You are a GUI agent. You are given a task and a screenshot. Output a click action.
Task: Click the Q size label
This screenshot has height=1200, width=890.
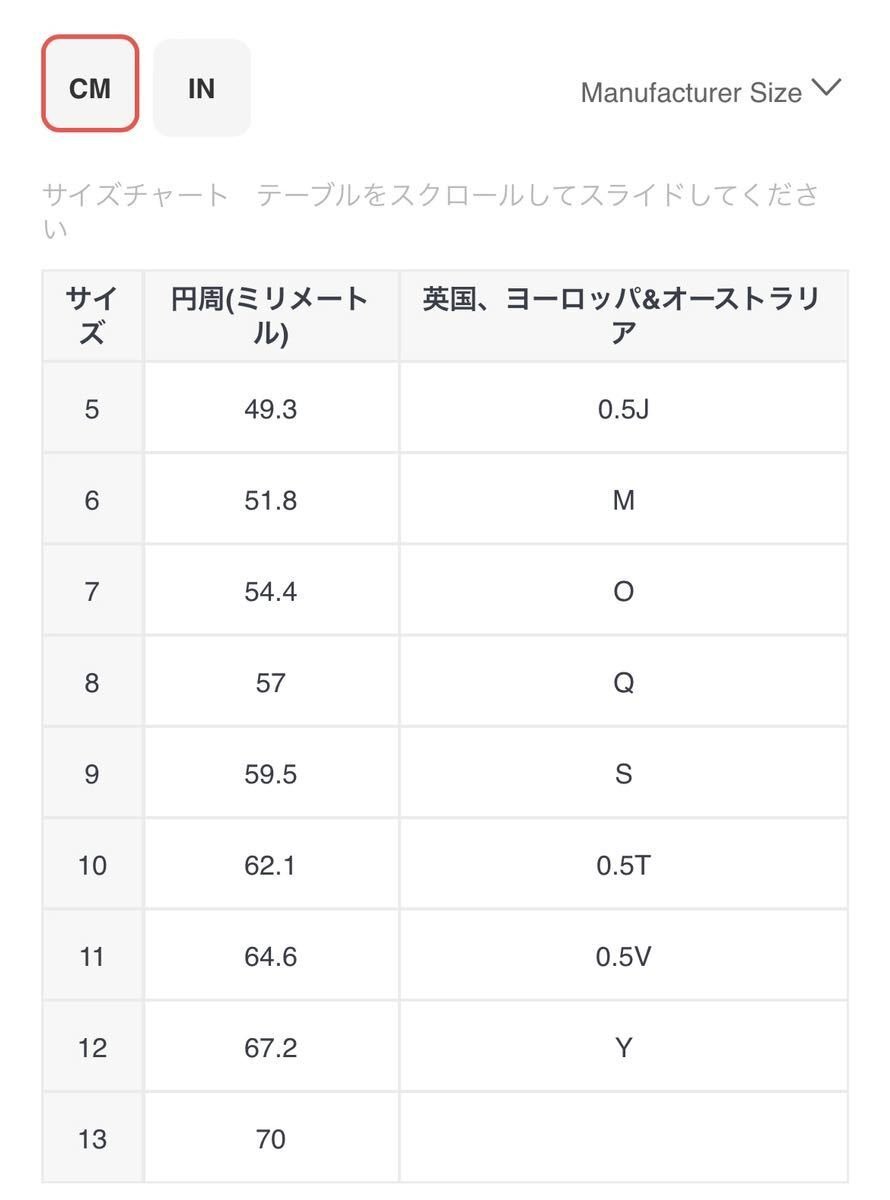pos(623,682)
